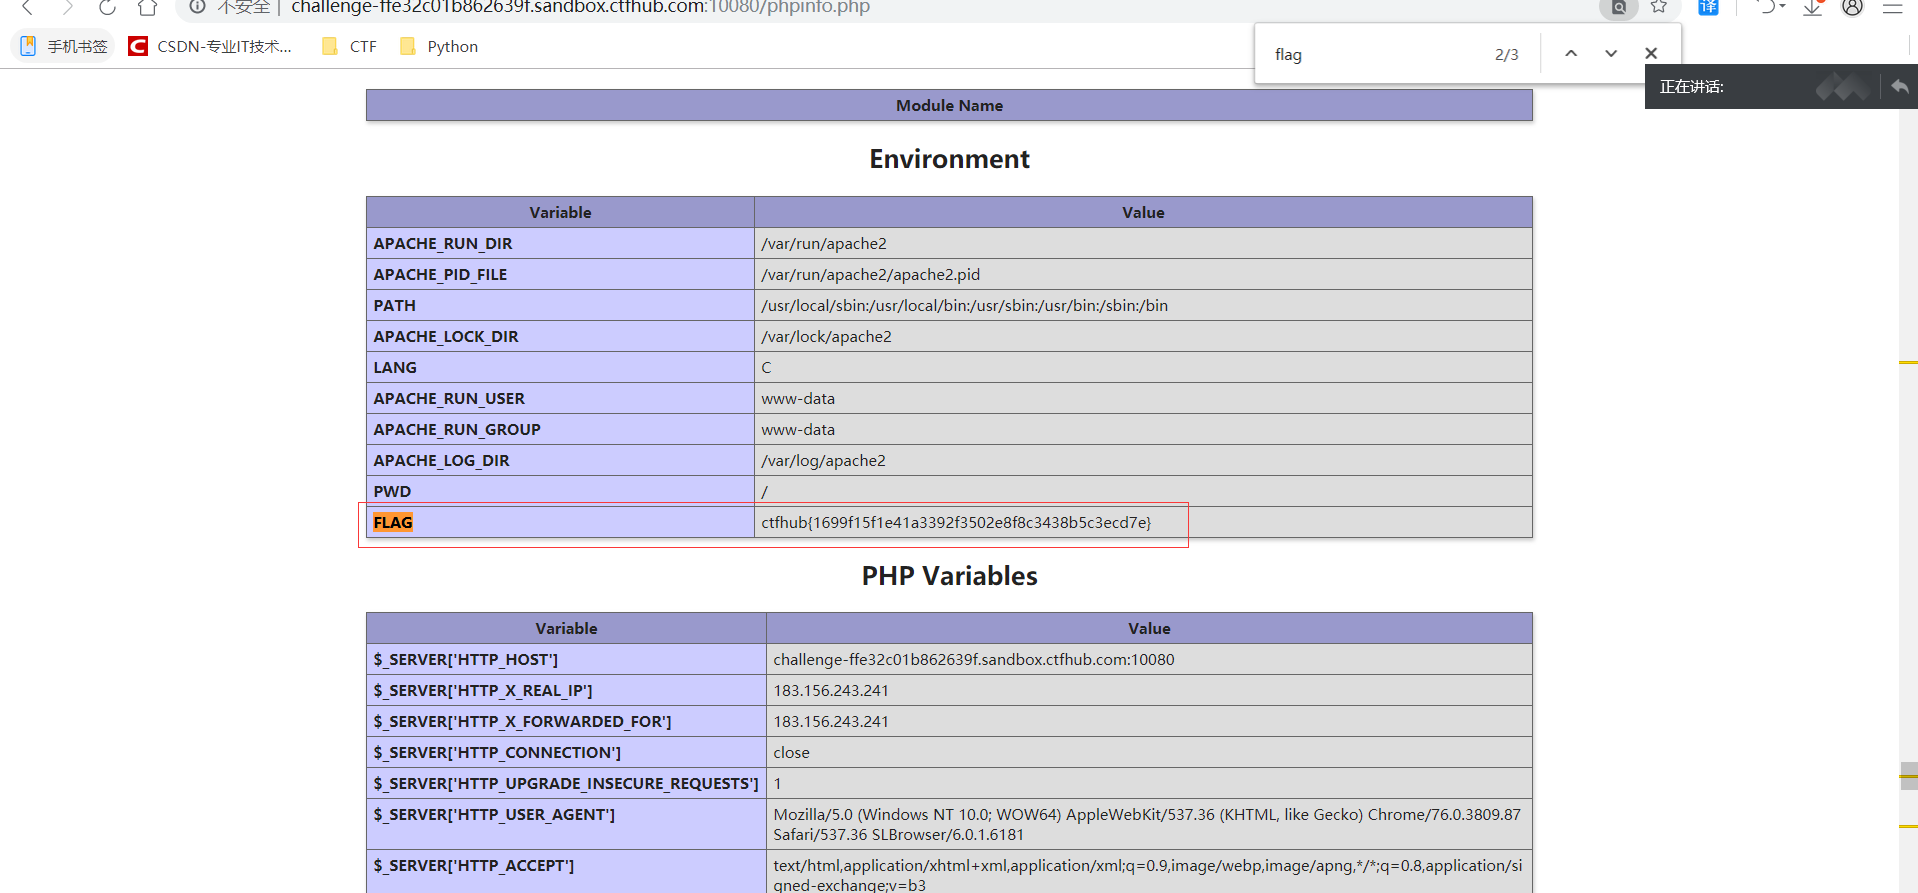The width and height of the screenshot is (1918, 893).
Task: Click the $_SERVER['HTTP_HOST'] variable cell
Action: pos(566,659)
